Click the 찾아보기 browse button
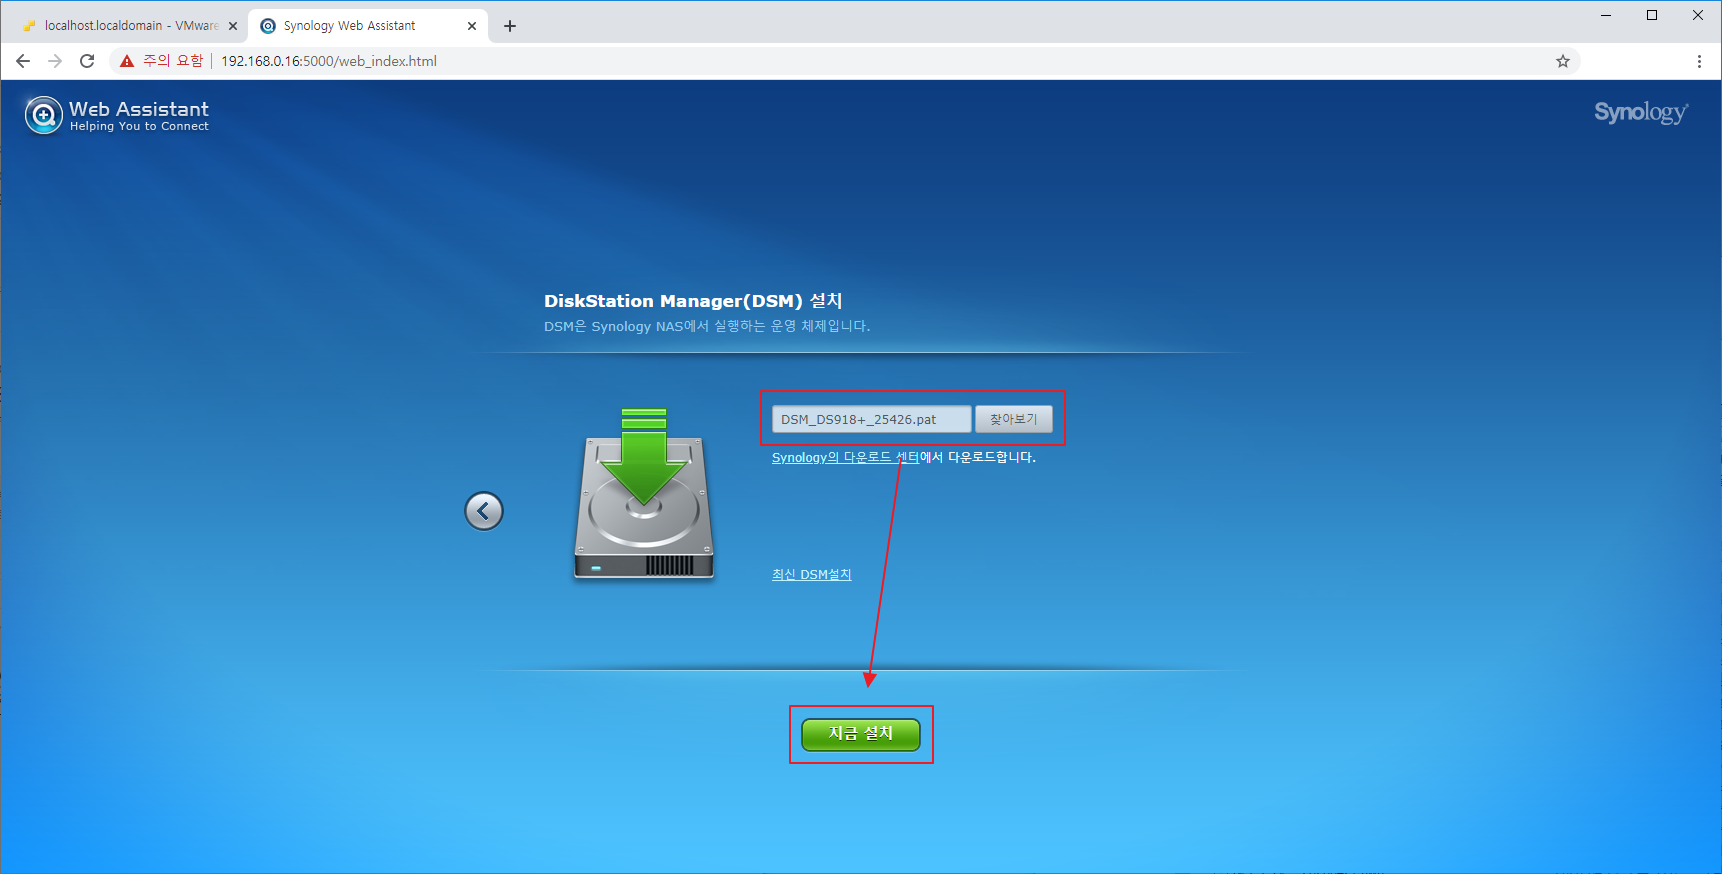Viewport: 1722px width, 874px height. pyautogui.click(x=1013, y=419)
